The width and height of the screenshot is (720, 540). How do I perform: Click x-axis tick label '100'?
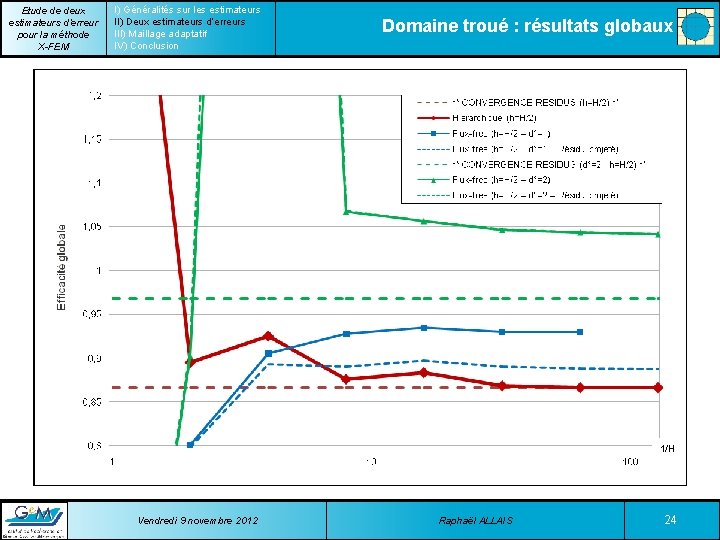click(x=630, y=461)
